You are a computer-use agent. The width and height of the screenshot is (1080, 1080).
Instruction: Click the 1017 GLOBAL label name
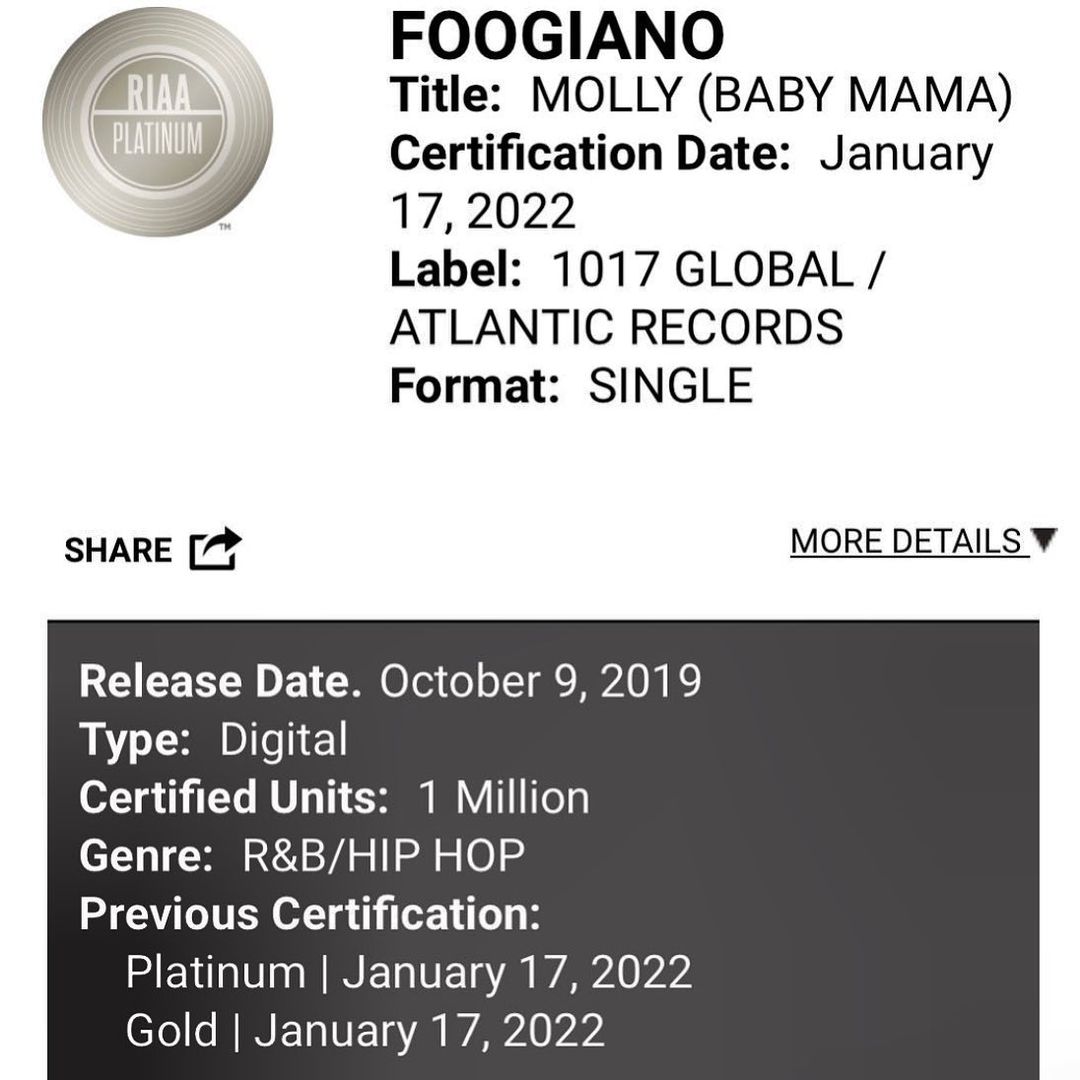tap(702, 271)
